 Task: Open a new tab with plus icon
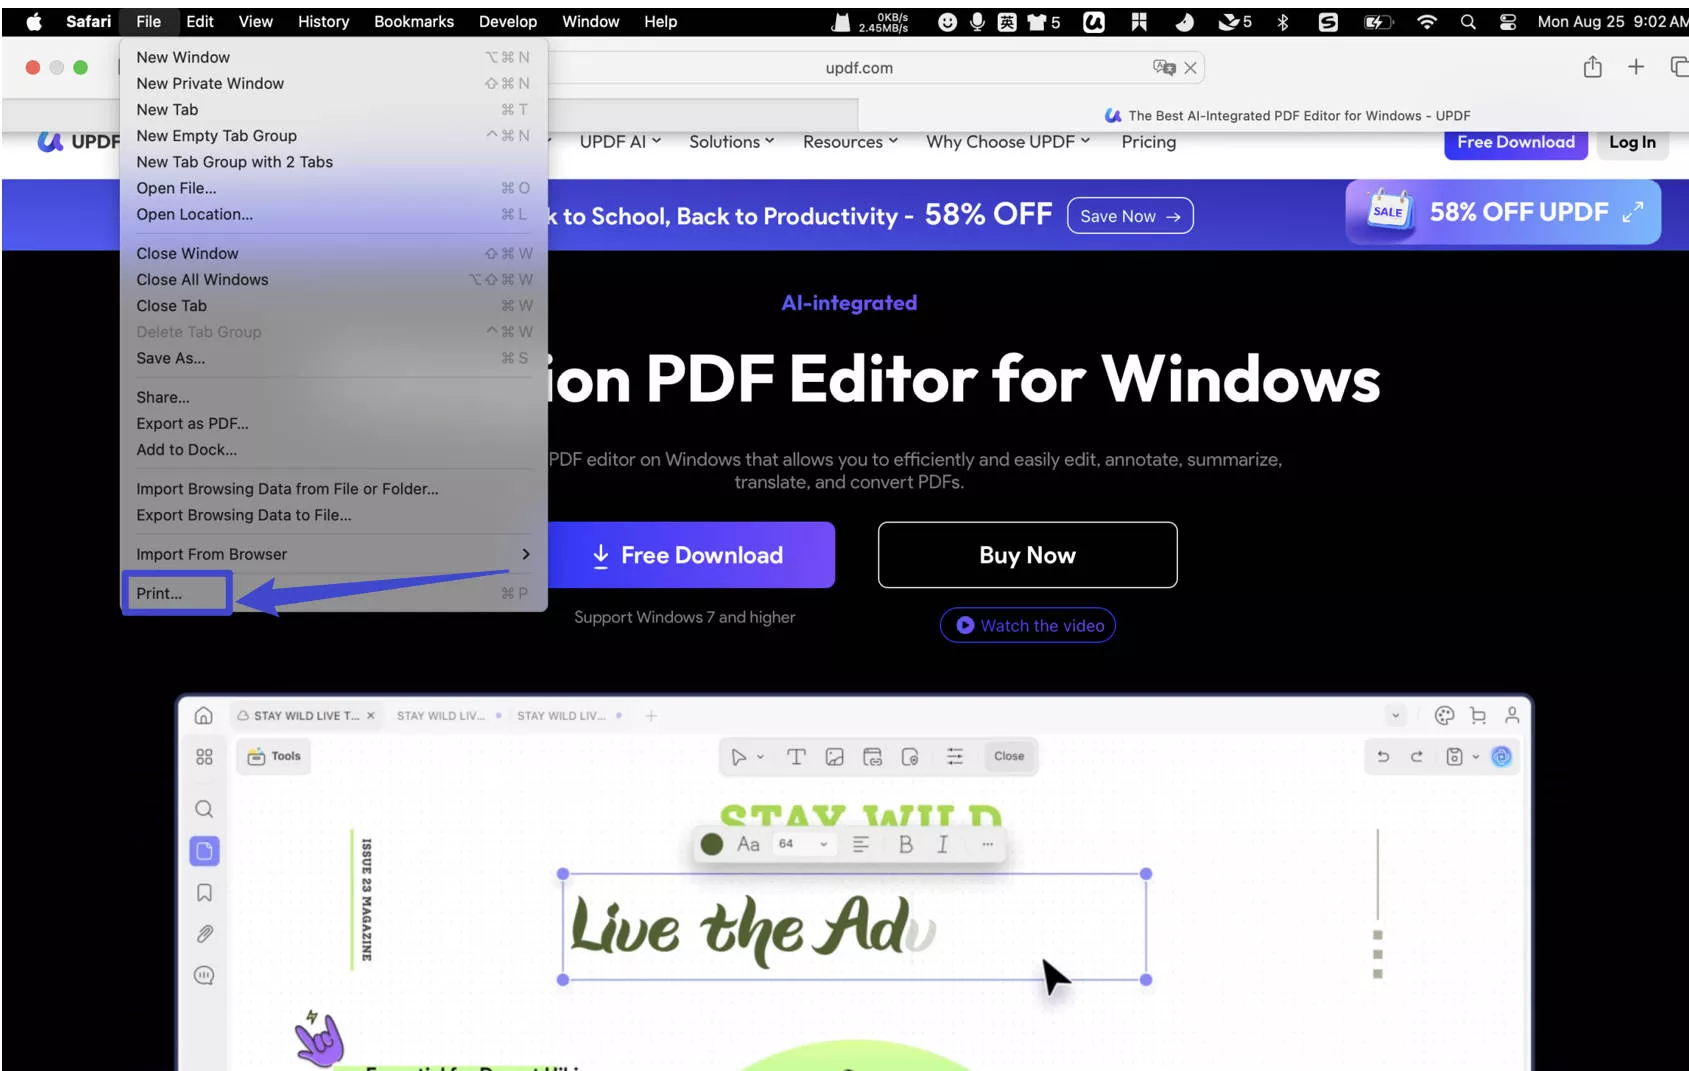point(1636,67)
